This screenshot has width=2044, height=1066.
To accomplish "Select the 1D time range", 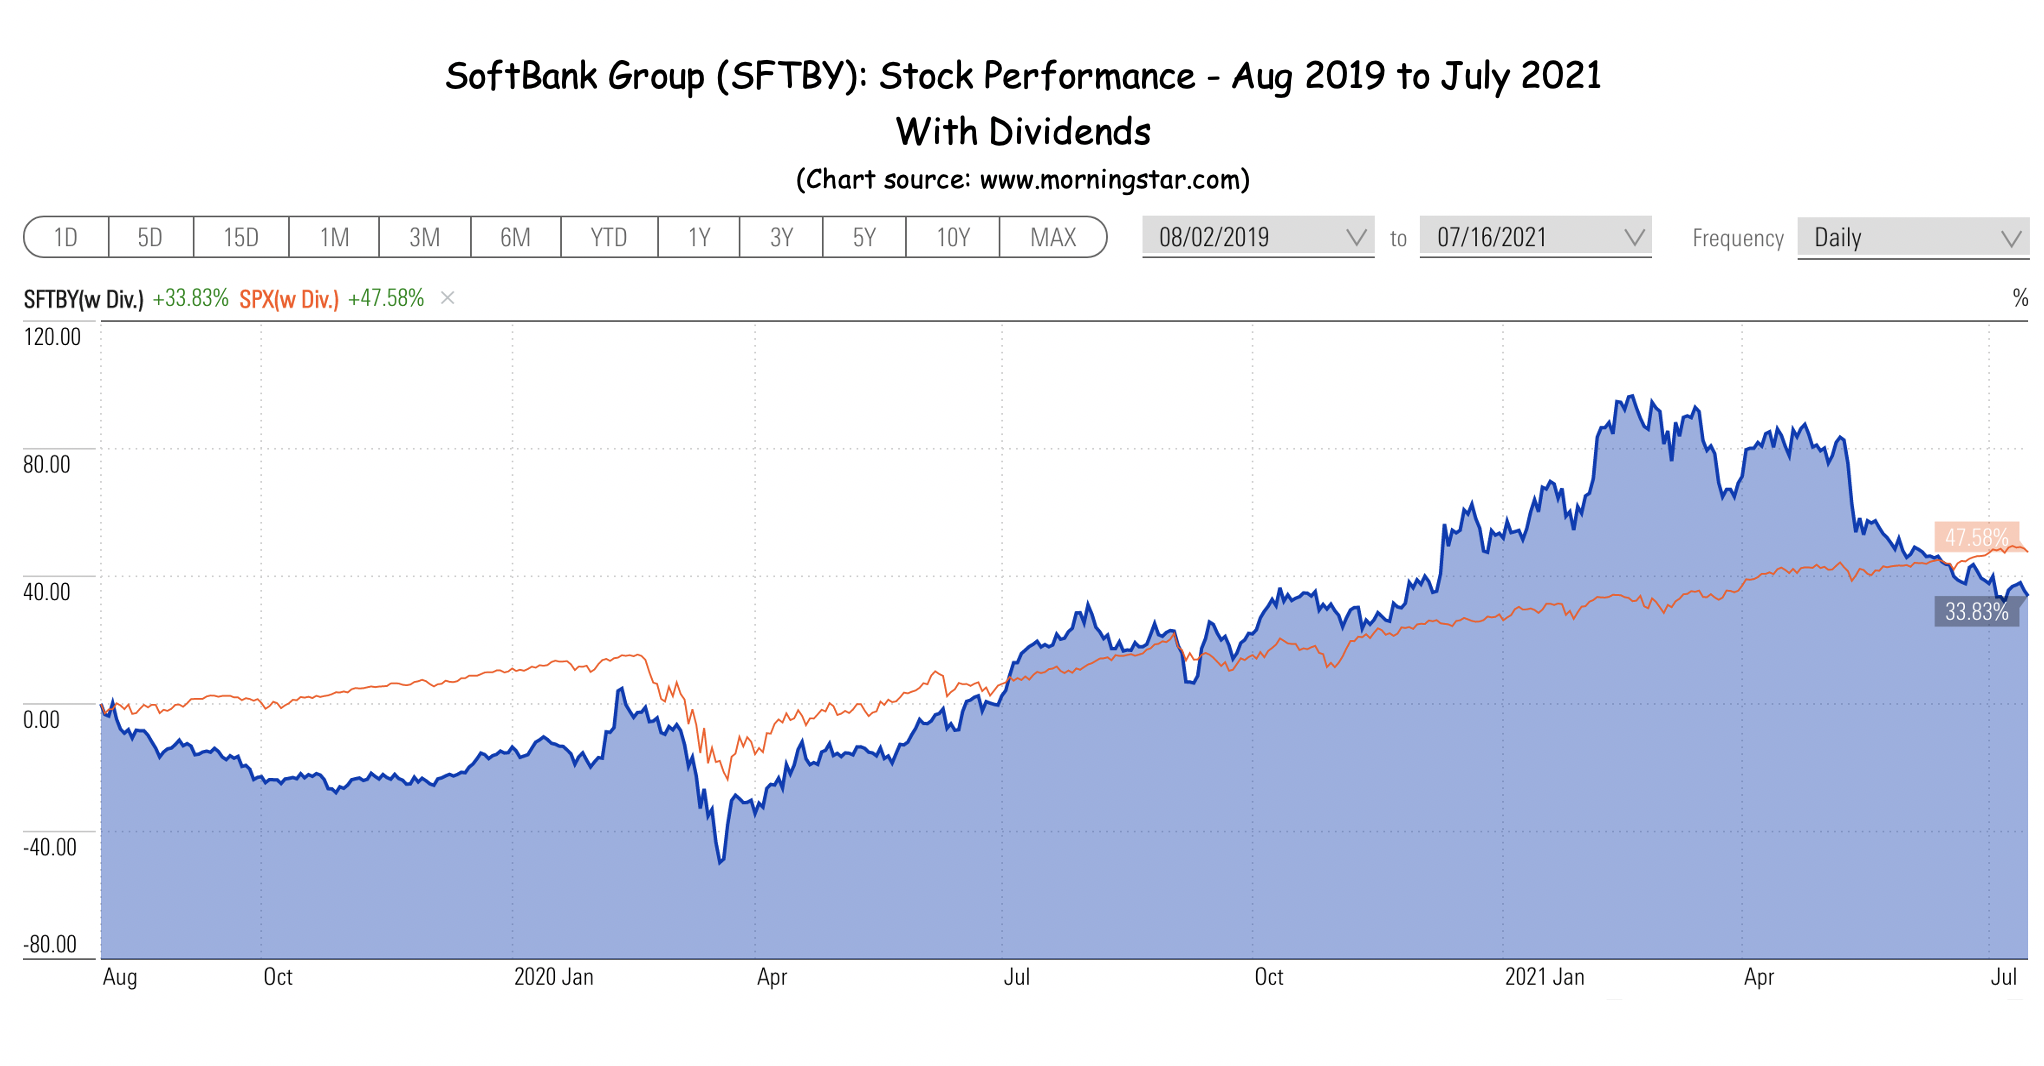I will (x=66, y=237).
